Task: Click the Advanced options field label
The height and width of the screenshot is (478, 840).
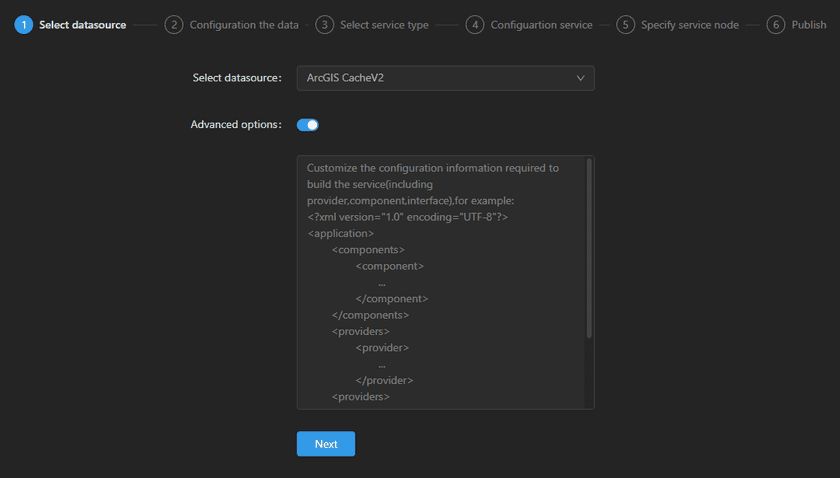Action: pyautogui.click(x=236, y=125)
